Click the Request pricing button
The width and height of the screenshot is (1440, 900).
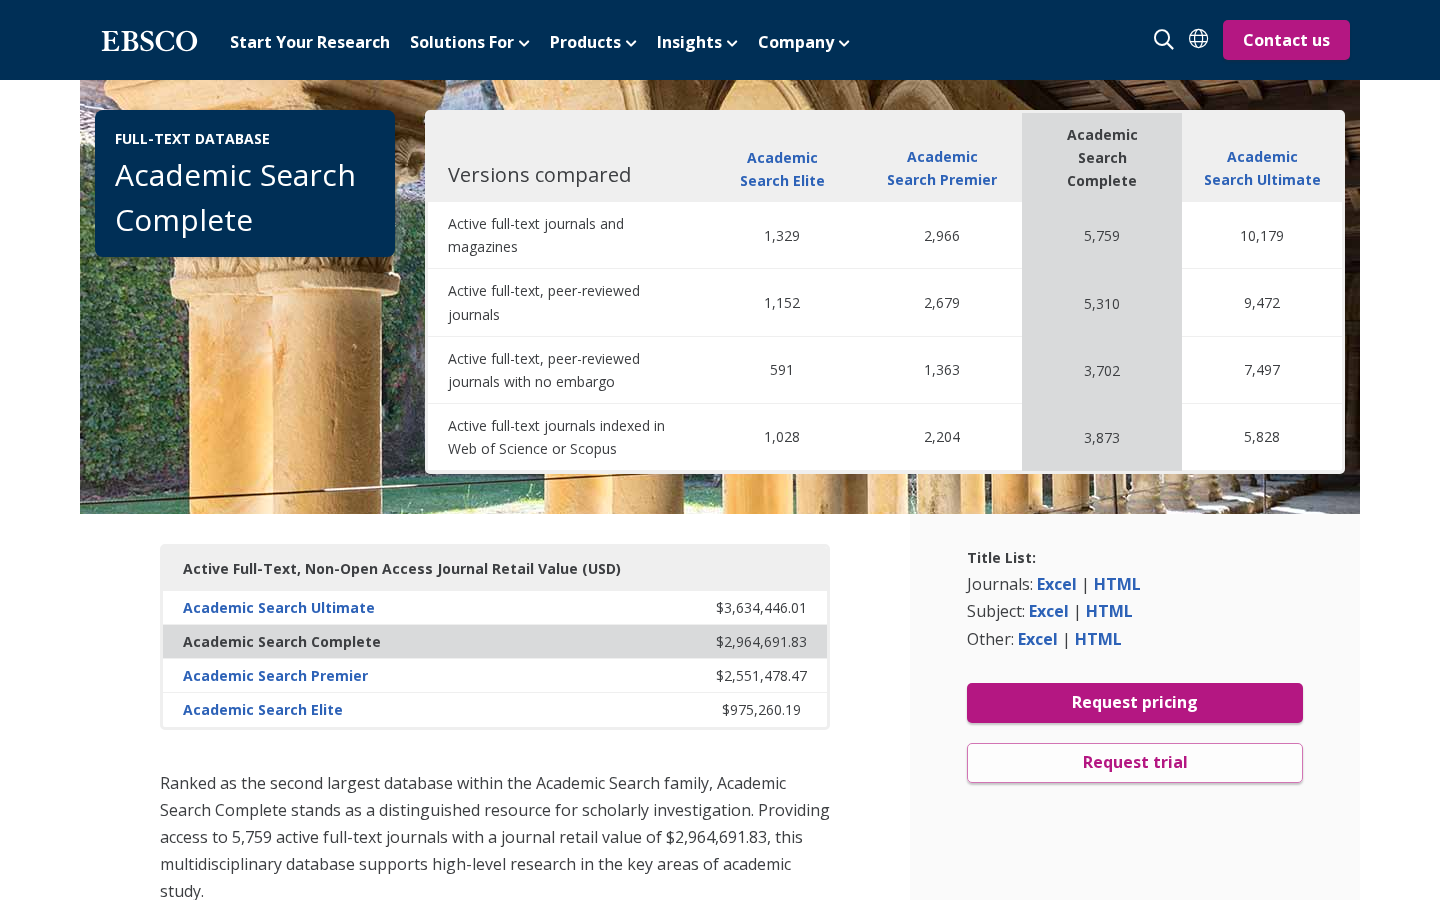coord(1135,703)
